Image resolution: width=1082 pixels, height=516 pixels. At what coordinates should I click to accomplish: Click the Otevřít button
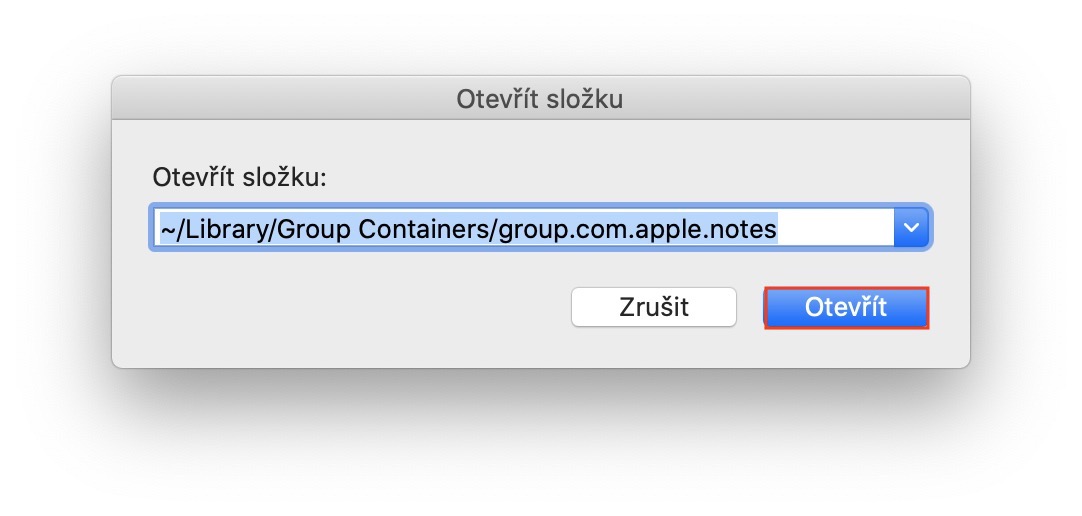(x=846, y=307)
